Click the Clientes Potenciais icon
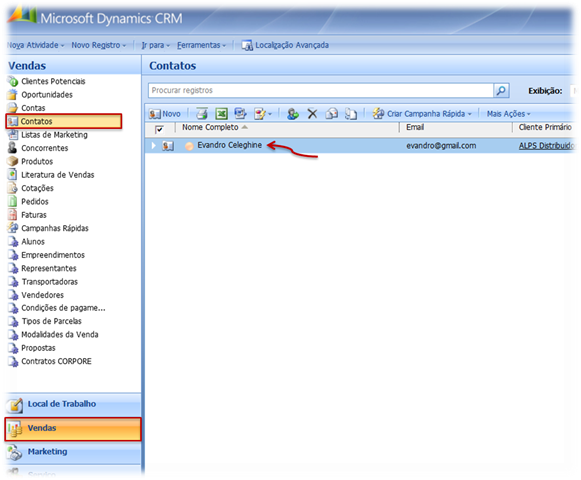 point(13,81)
